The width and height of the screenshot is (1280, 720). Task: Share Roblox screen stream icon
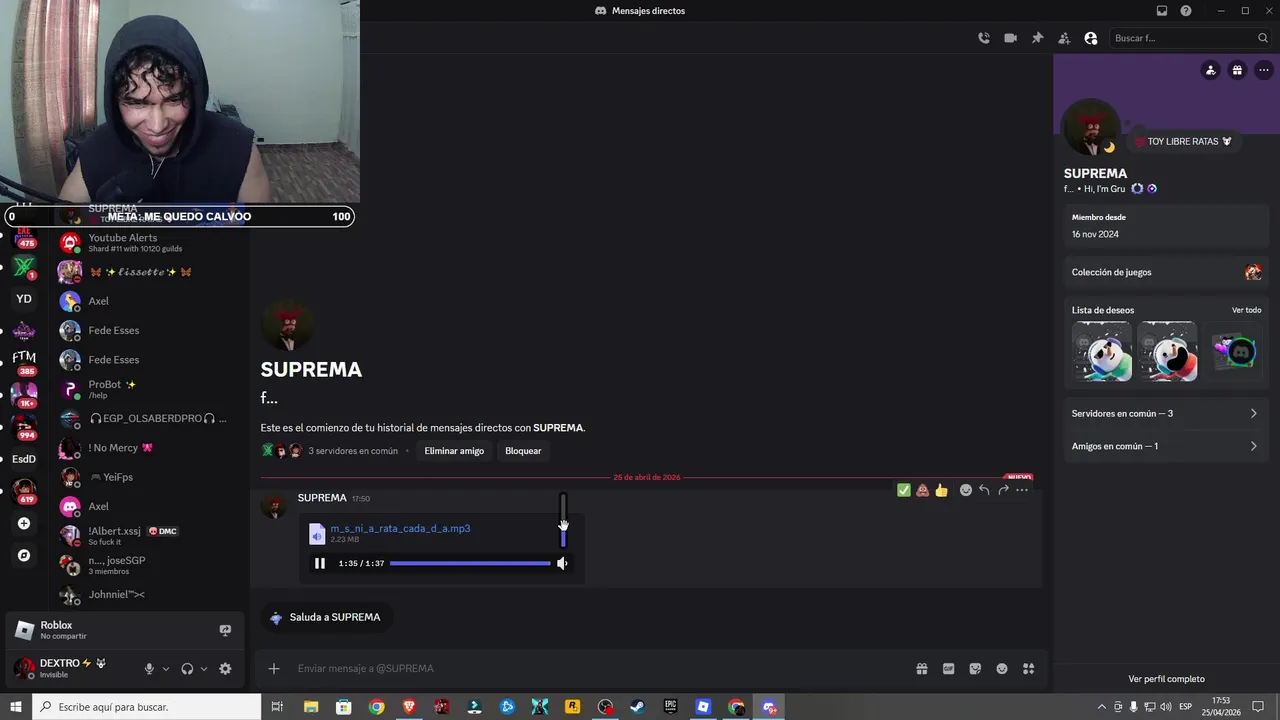pos(225,630)
